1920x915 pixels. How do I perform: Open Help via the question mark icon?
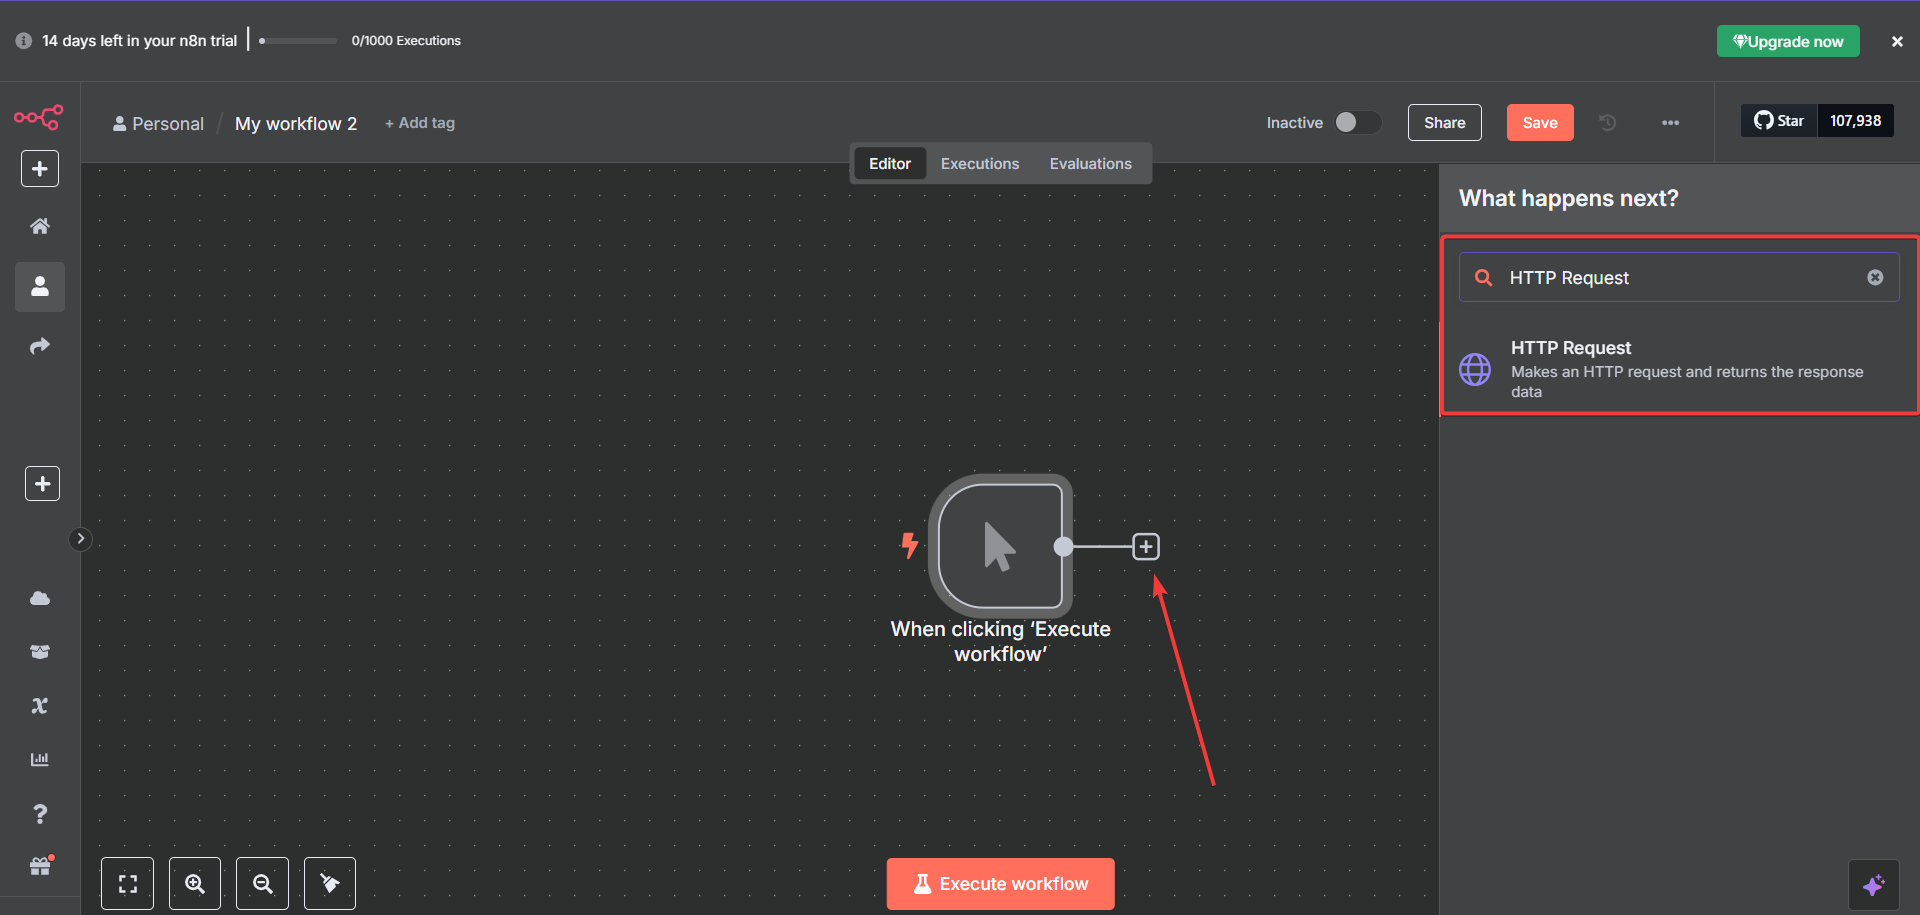[x=39, y=813]
